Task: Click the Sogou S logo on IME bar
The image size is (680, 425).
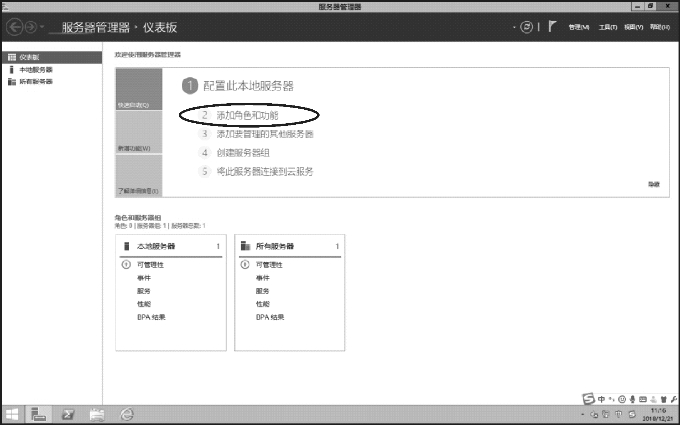Action: coord(588,398)
